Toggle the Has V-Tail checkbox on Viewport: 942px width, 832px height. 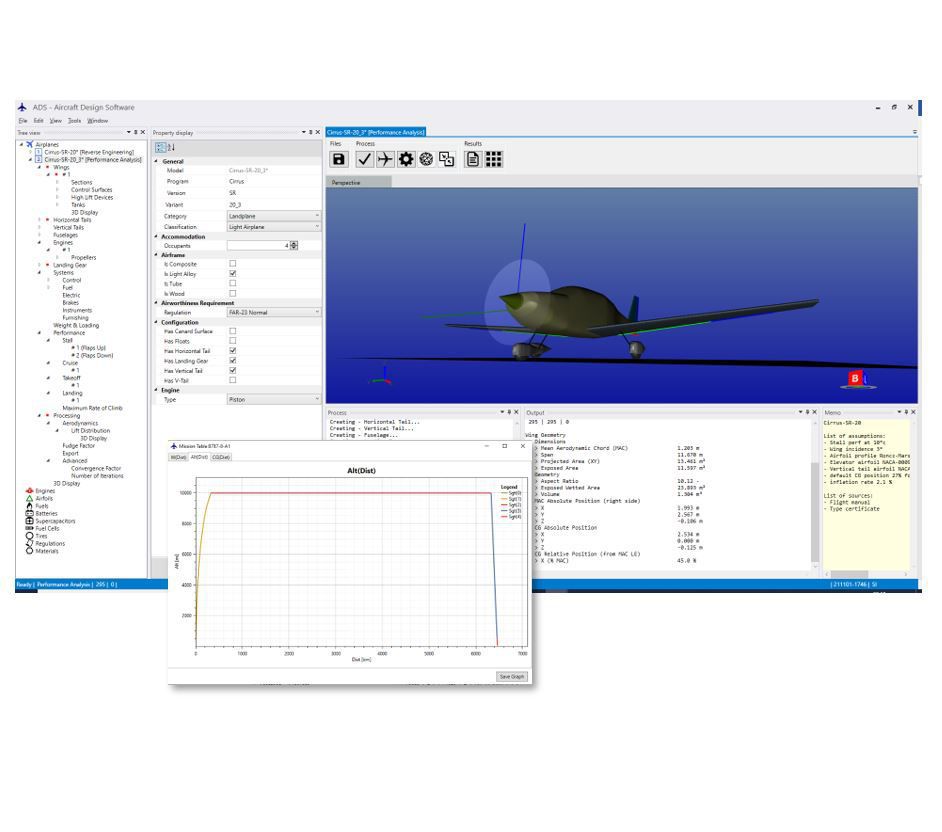click(233, 378)
